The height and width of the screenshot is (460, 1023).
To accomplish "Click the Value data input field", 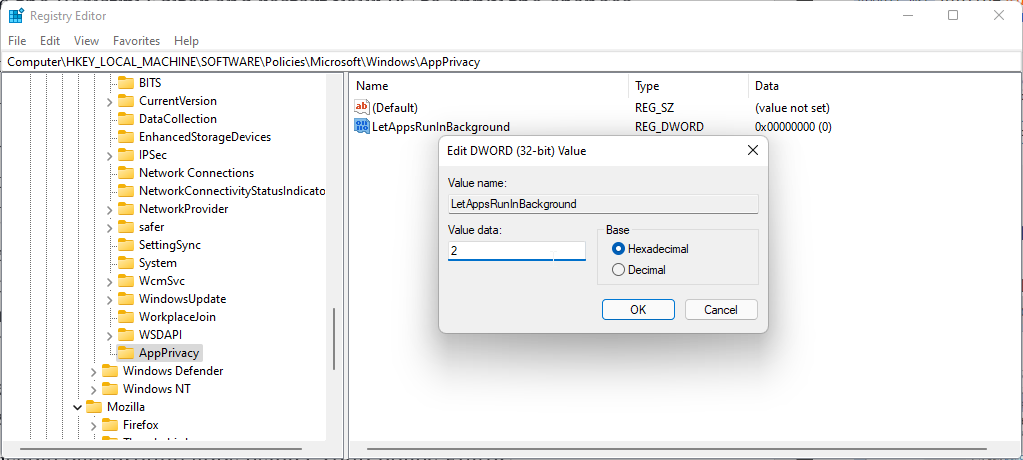I will [x=516, y=251].
